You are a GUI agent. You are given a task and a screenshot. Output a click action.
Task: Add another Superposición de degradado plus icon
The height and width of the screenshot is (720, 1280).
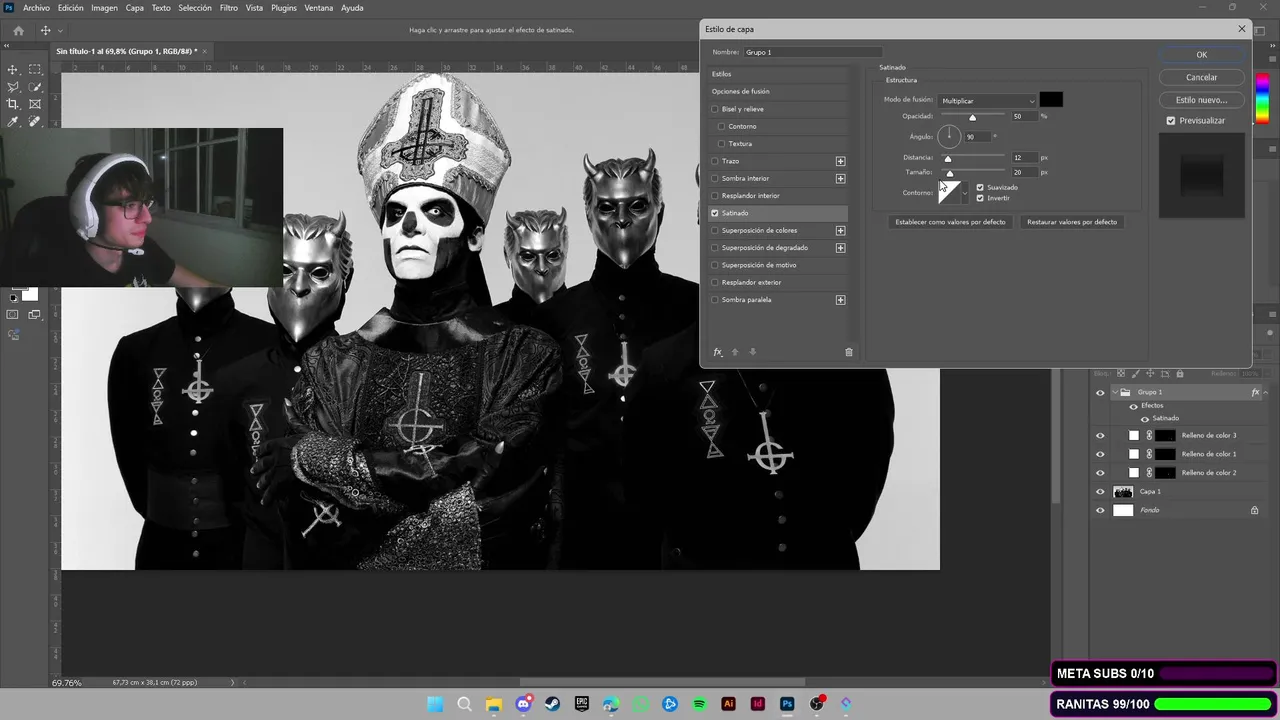pyautogui.click(x=840, y=248)
